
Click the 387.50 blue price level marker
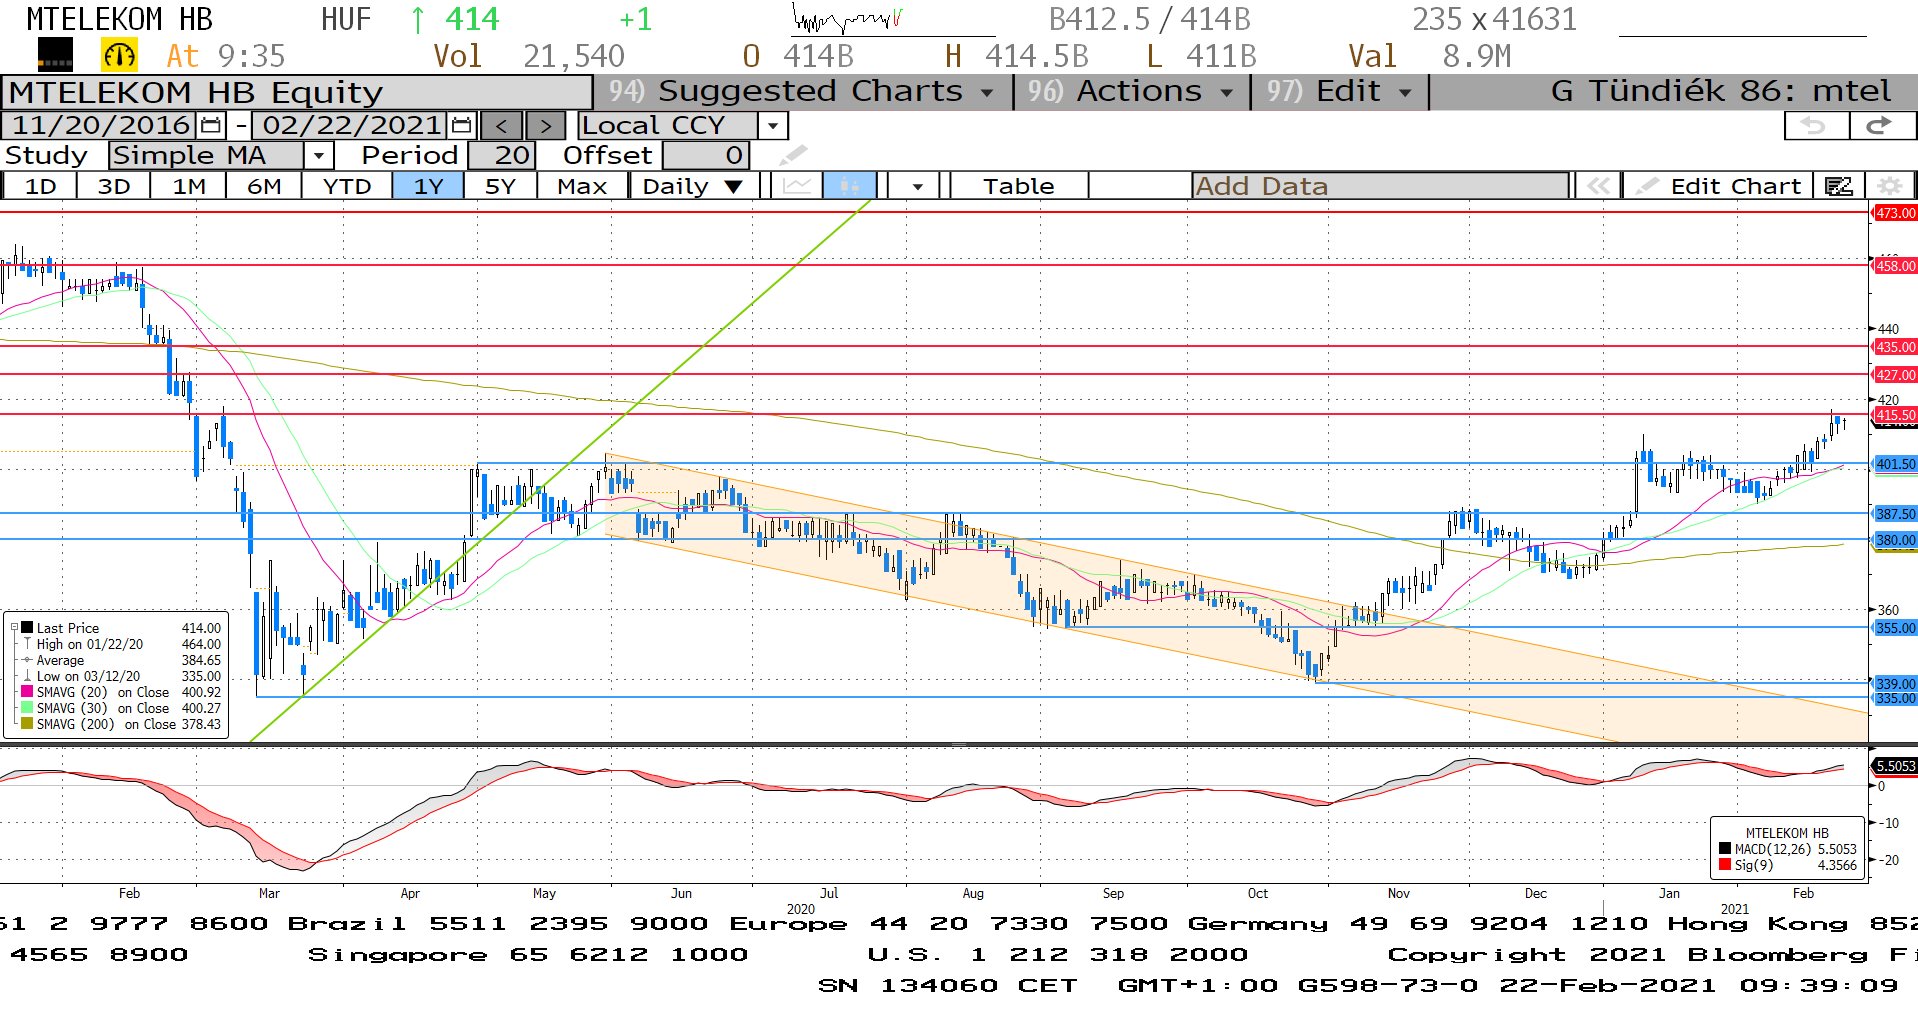click(1894, 514)
